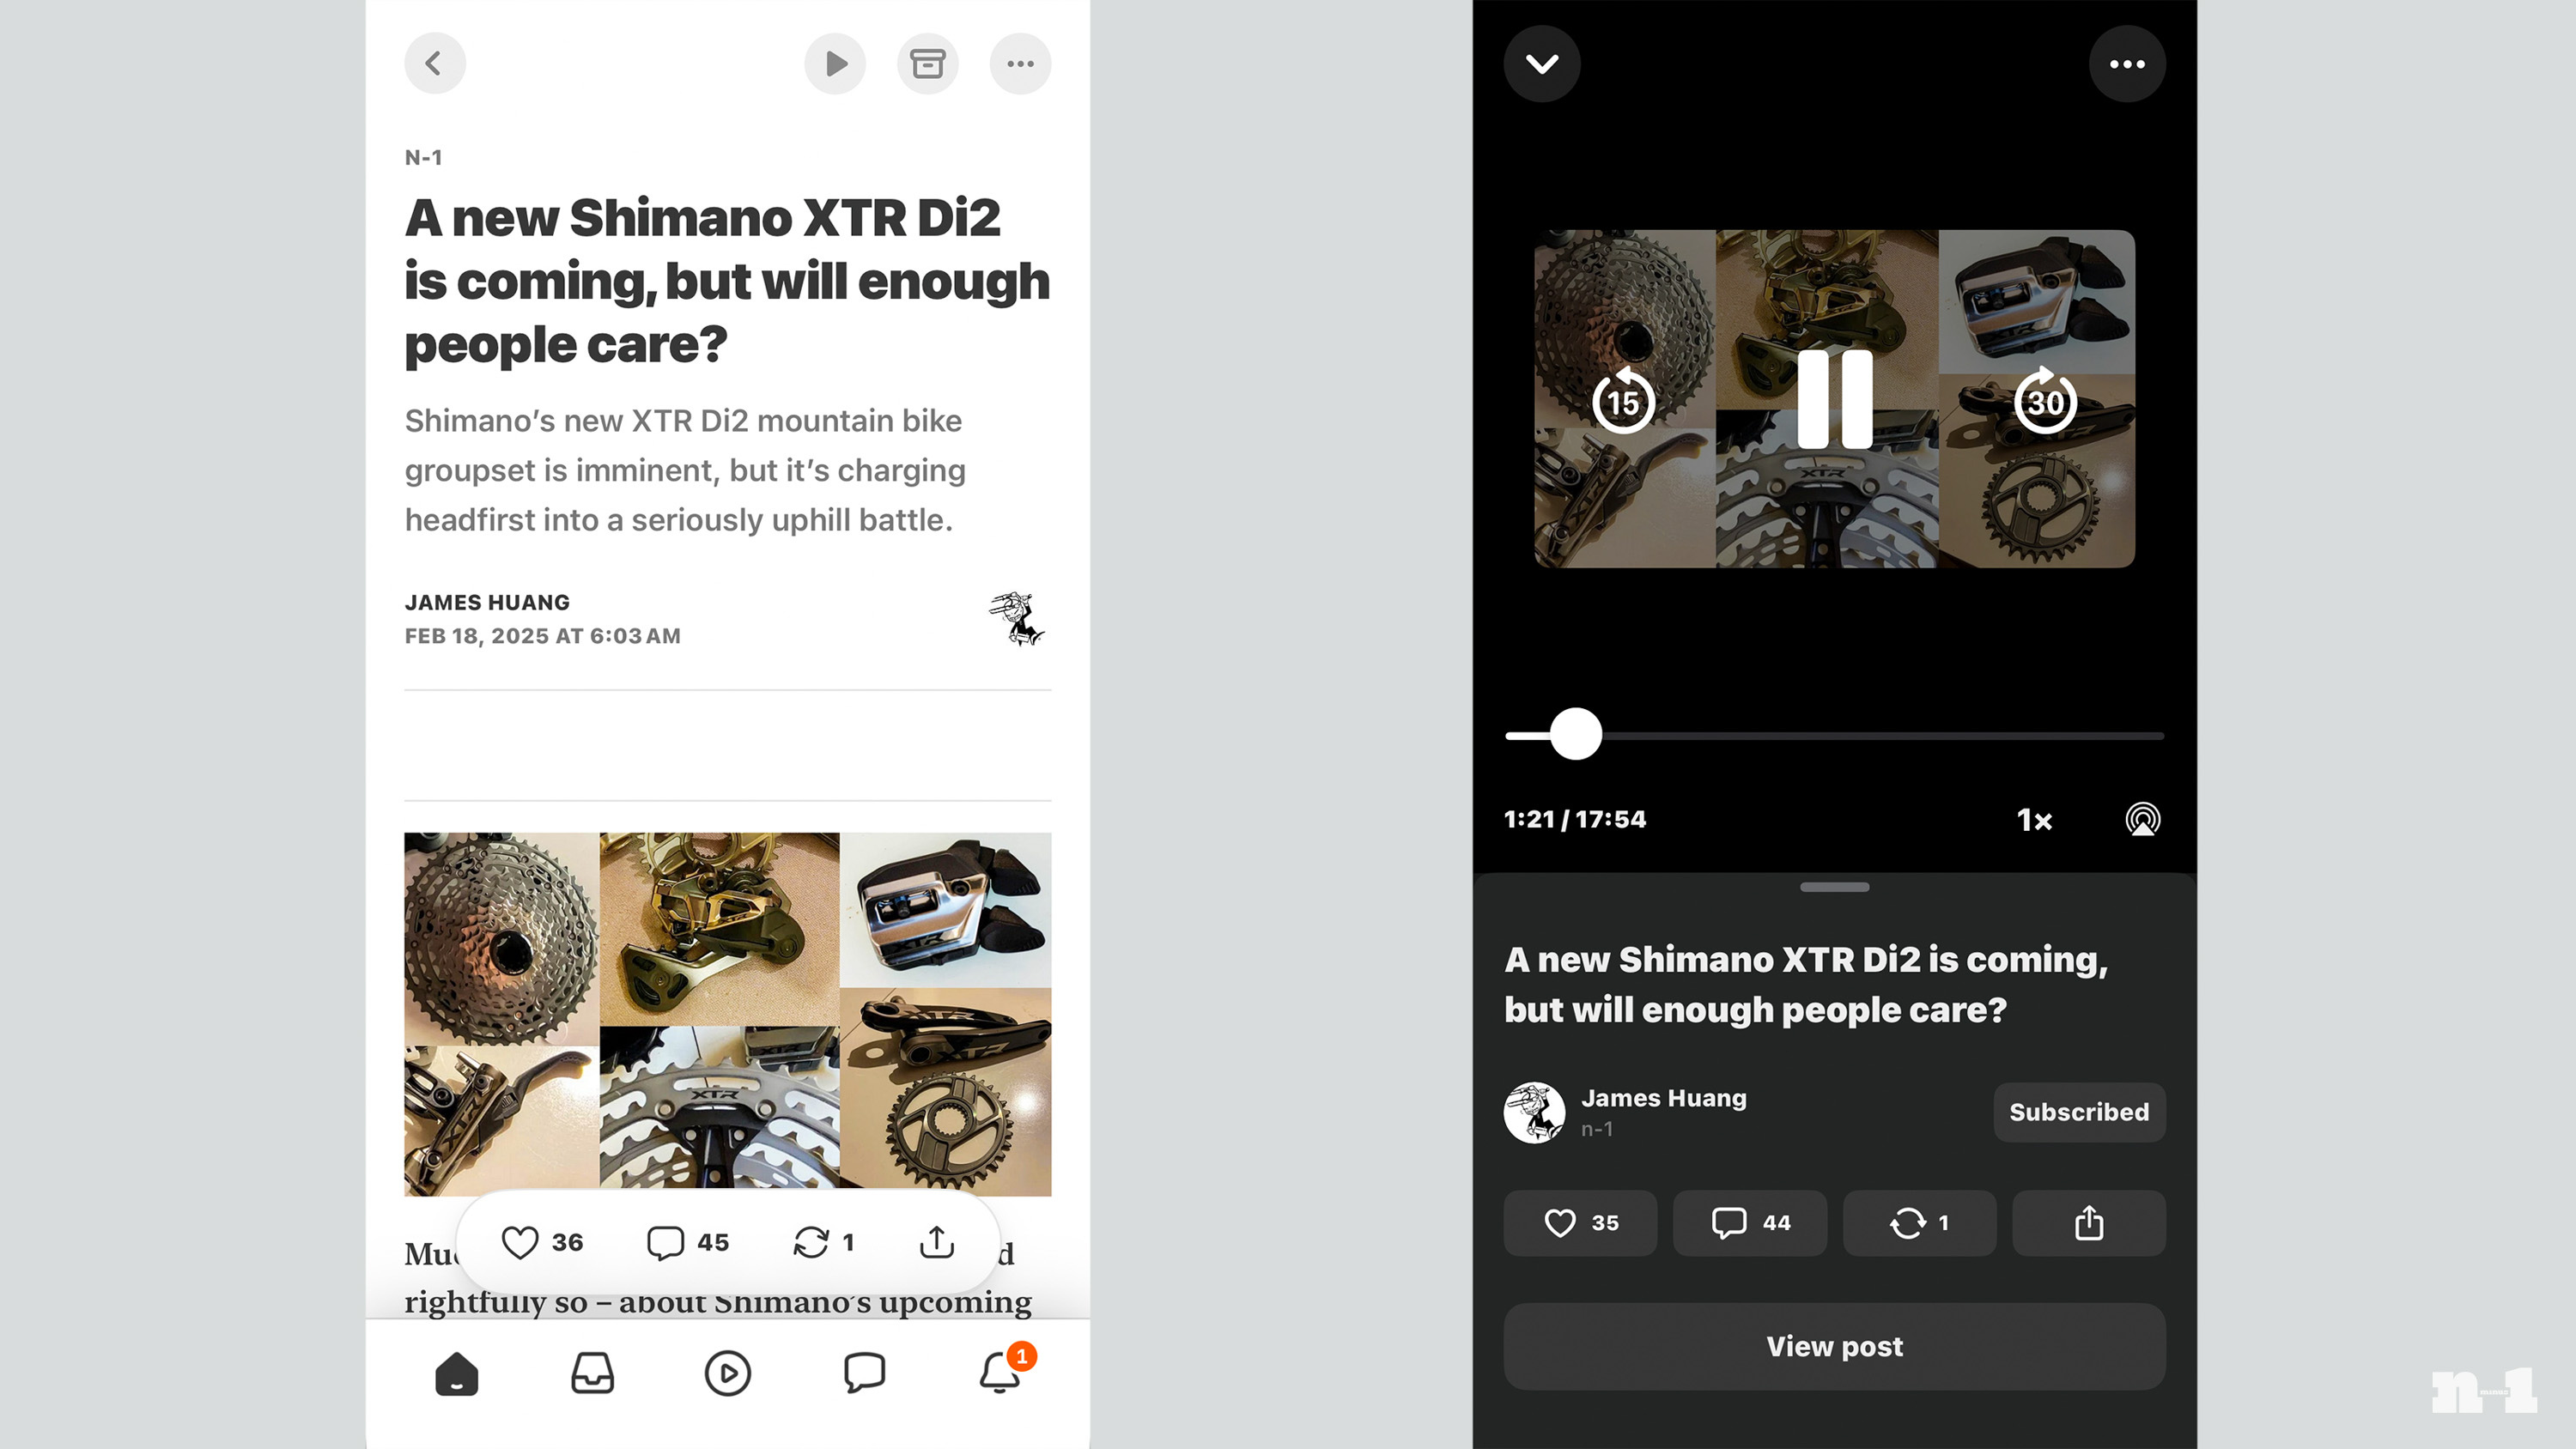Tap the article main headline
This screenshot has width=2576, height=1449.
pyautogui.click(x=727, y=281)
